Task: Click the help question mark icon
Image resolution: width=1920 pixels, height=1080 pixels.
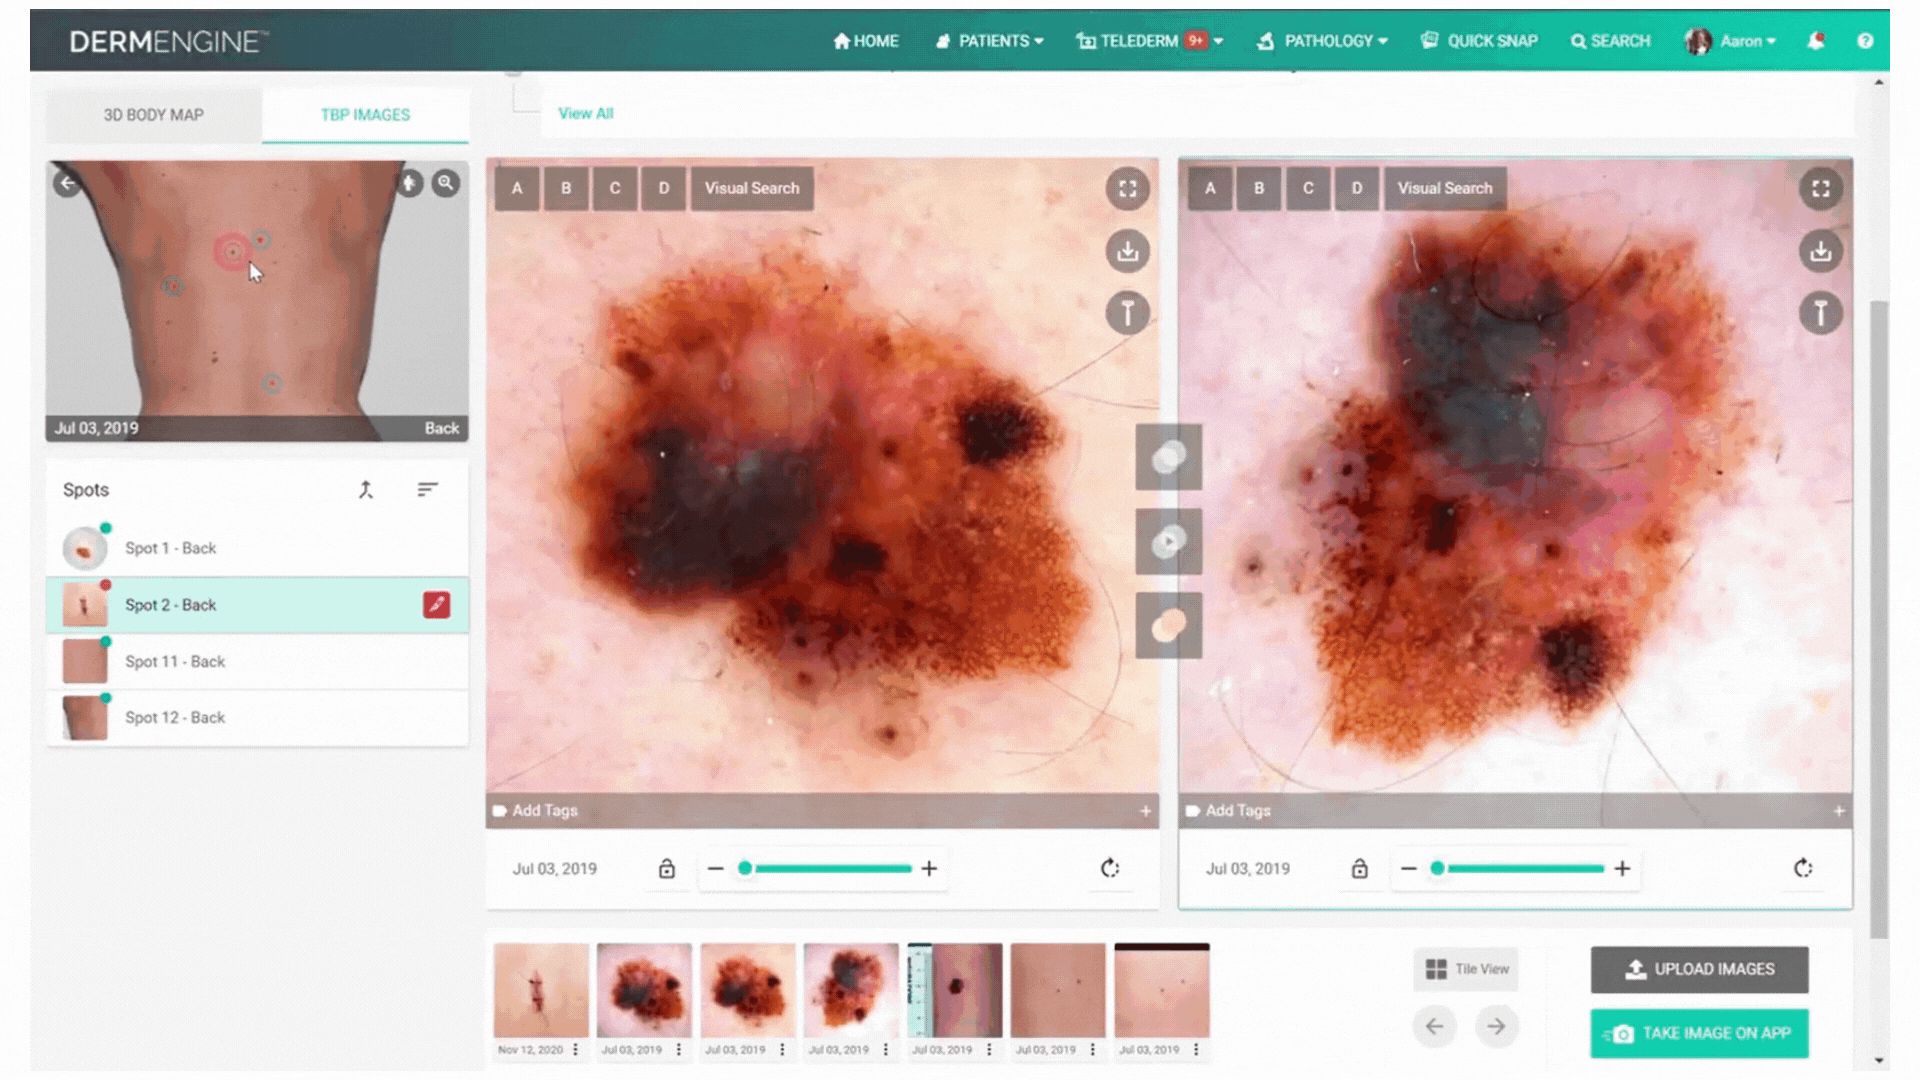Action: pyautogui.click(x=1865, y=41)
